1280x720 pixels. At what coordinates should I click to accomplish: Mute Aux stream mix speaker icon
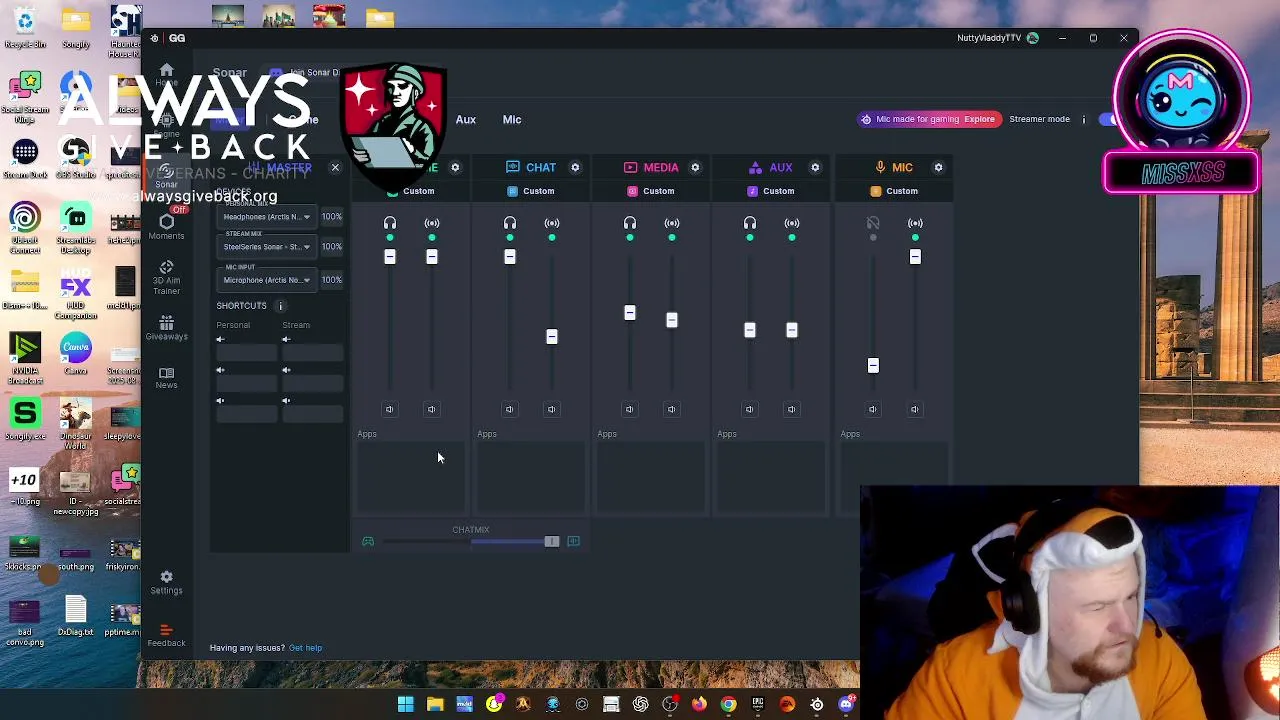point(791,409)
